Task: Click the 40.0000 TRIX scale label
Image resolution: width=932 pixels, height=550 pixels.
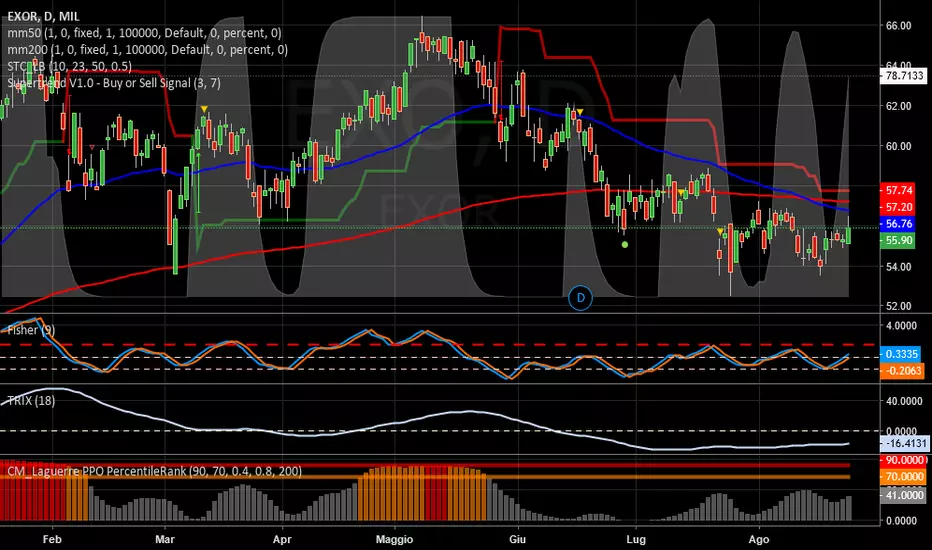Action: coord(903,401)
